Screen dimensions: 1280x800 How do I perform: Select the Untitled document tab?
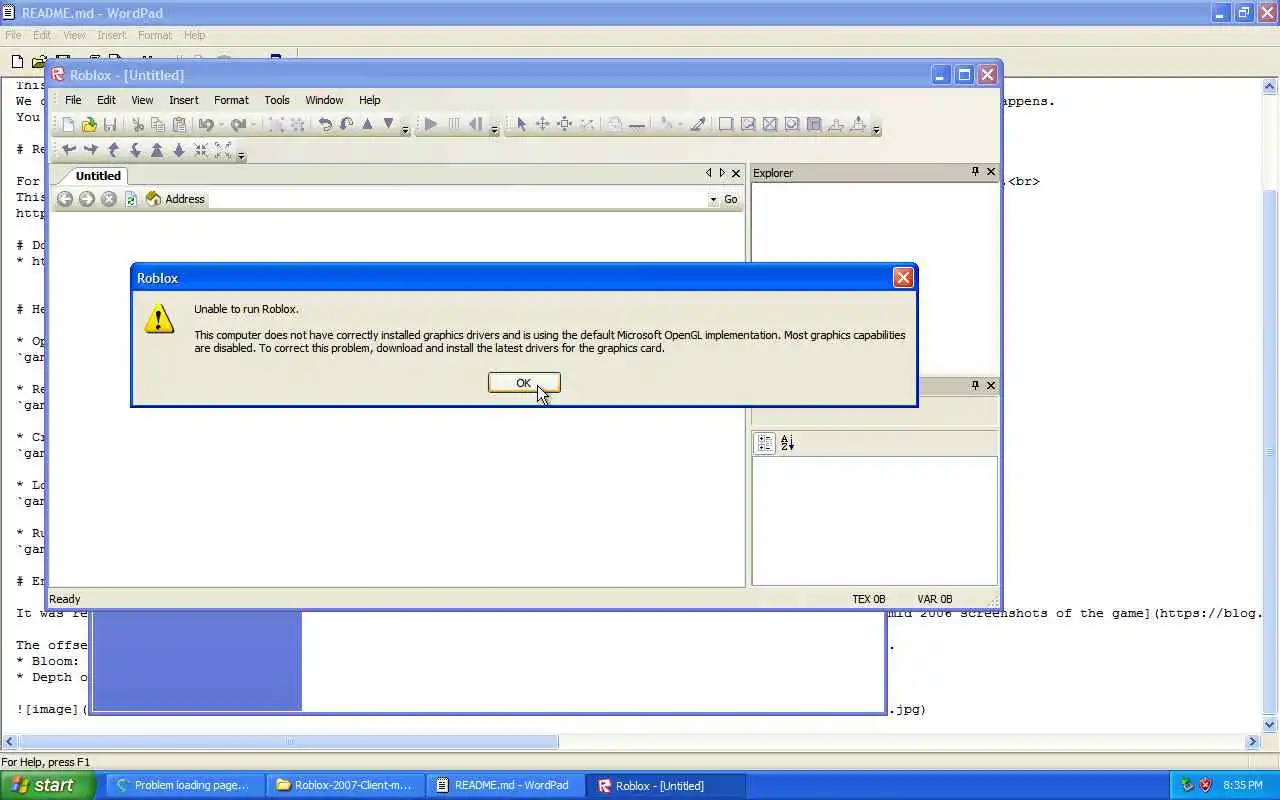98,175
